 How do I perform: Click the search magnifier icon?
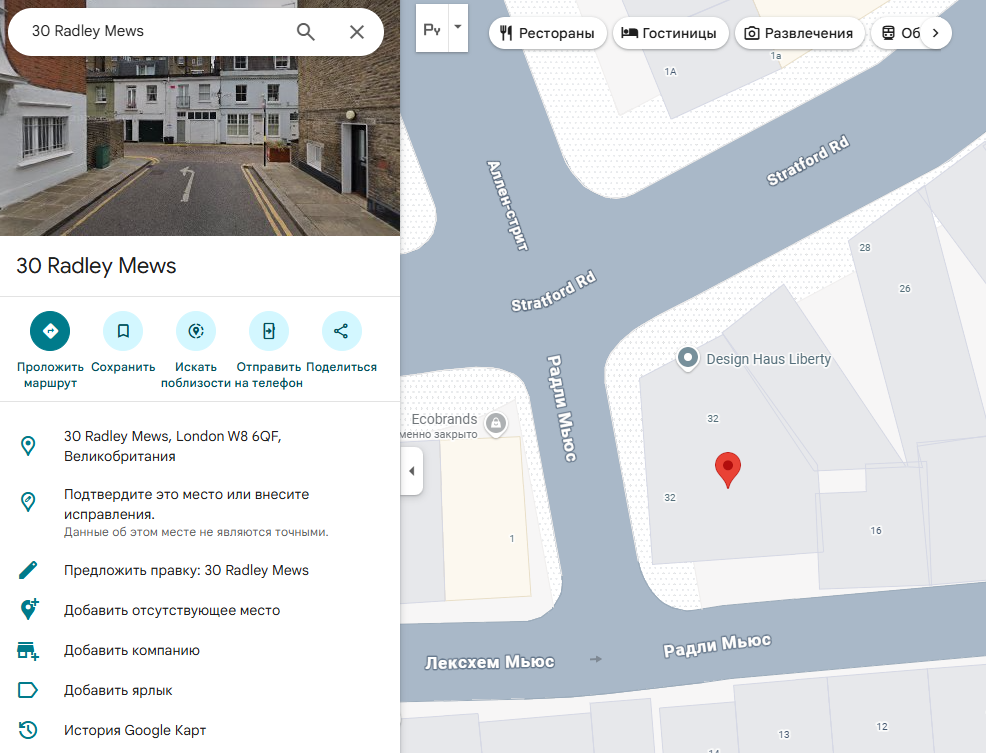(306, 31)
